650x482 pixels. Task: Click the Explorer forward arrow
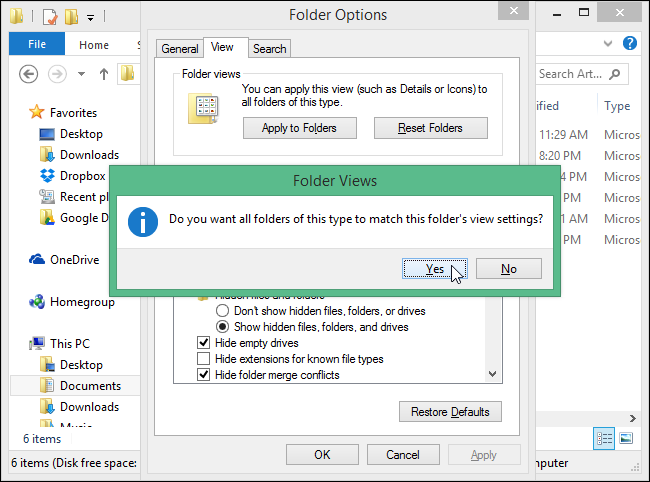point(57,75)
